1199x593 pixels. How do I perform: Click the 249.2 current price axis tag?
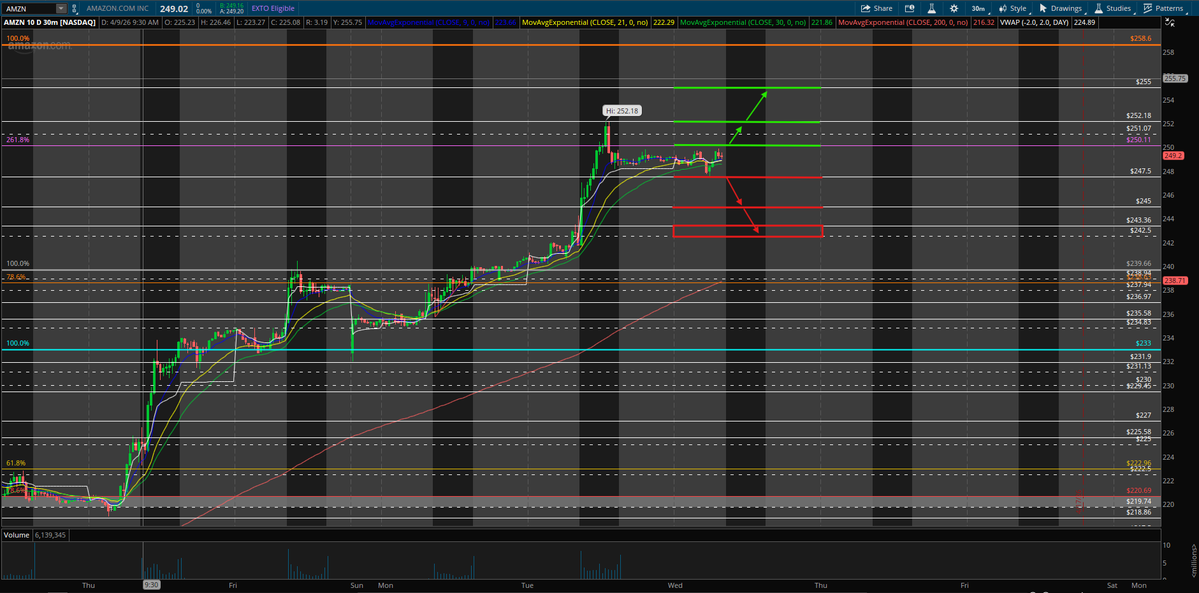(x=1174, y=155)
